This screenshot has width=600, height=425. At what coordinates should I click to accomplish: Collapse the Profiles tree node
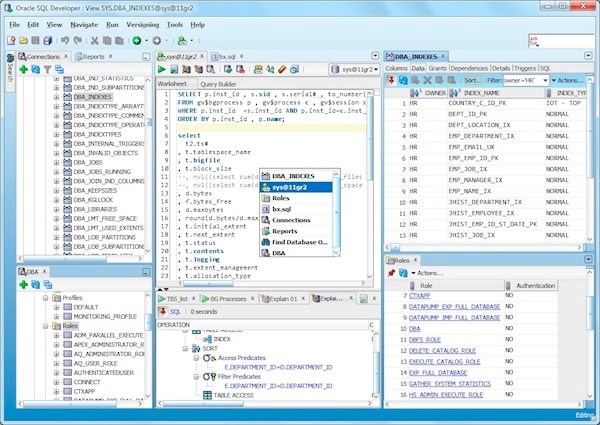tap(45, 298)
